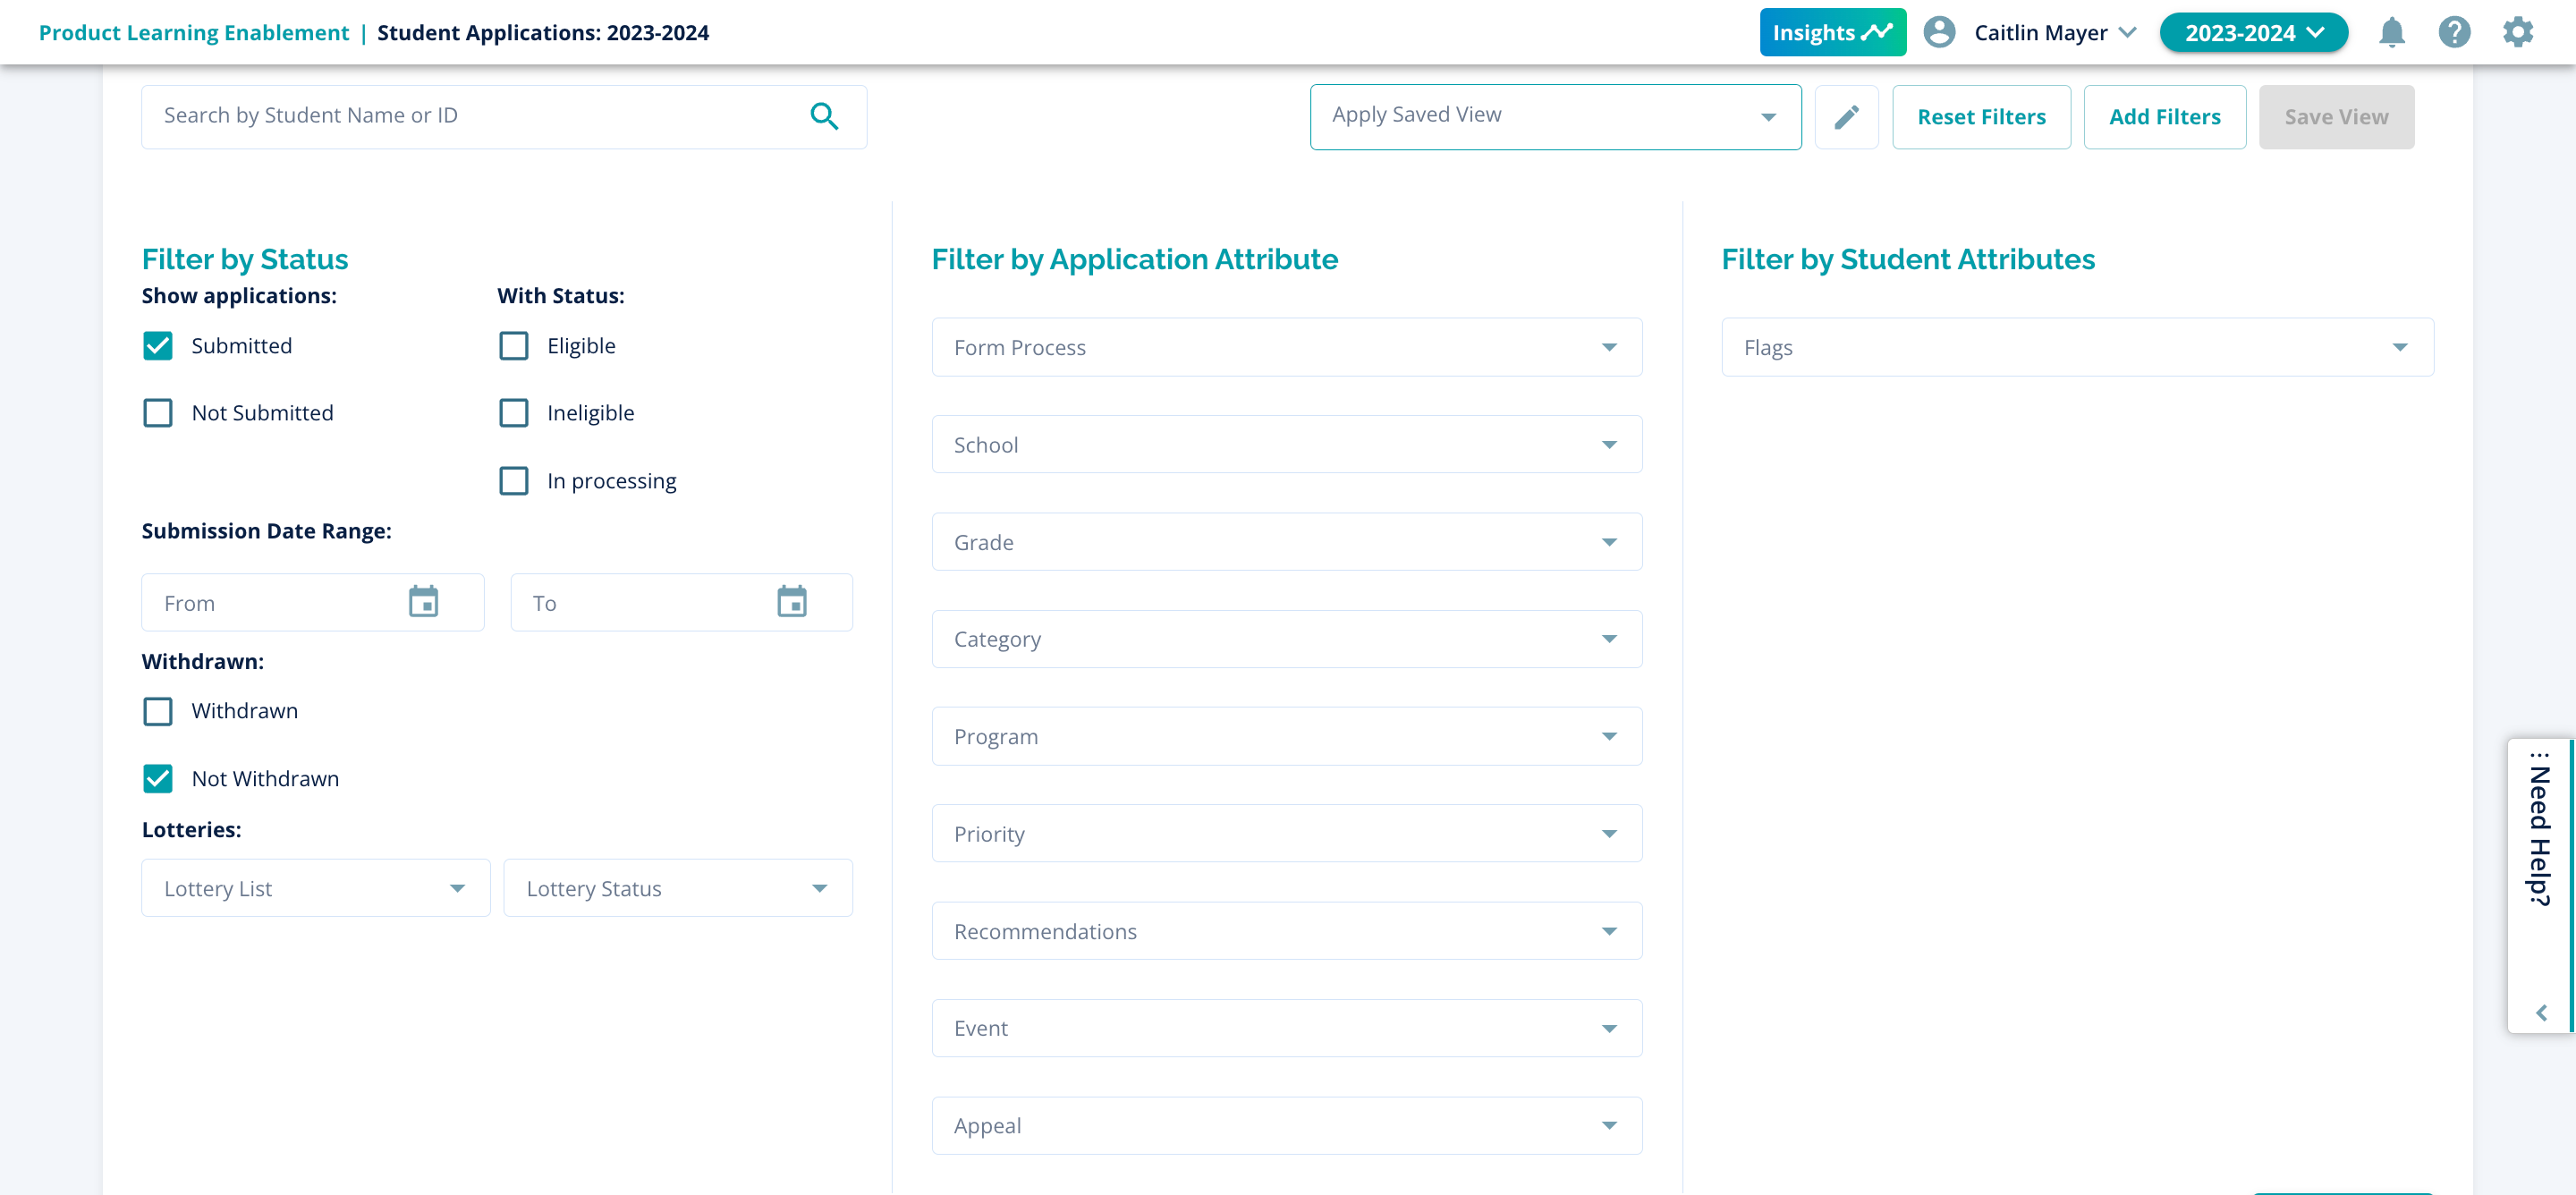Screen dimensions: 2576x1195
Task: Collapse the Need Help side panel
Action: (2541, 1013)
